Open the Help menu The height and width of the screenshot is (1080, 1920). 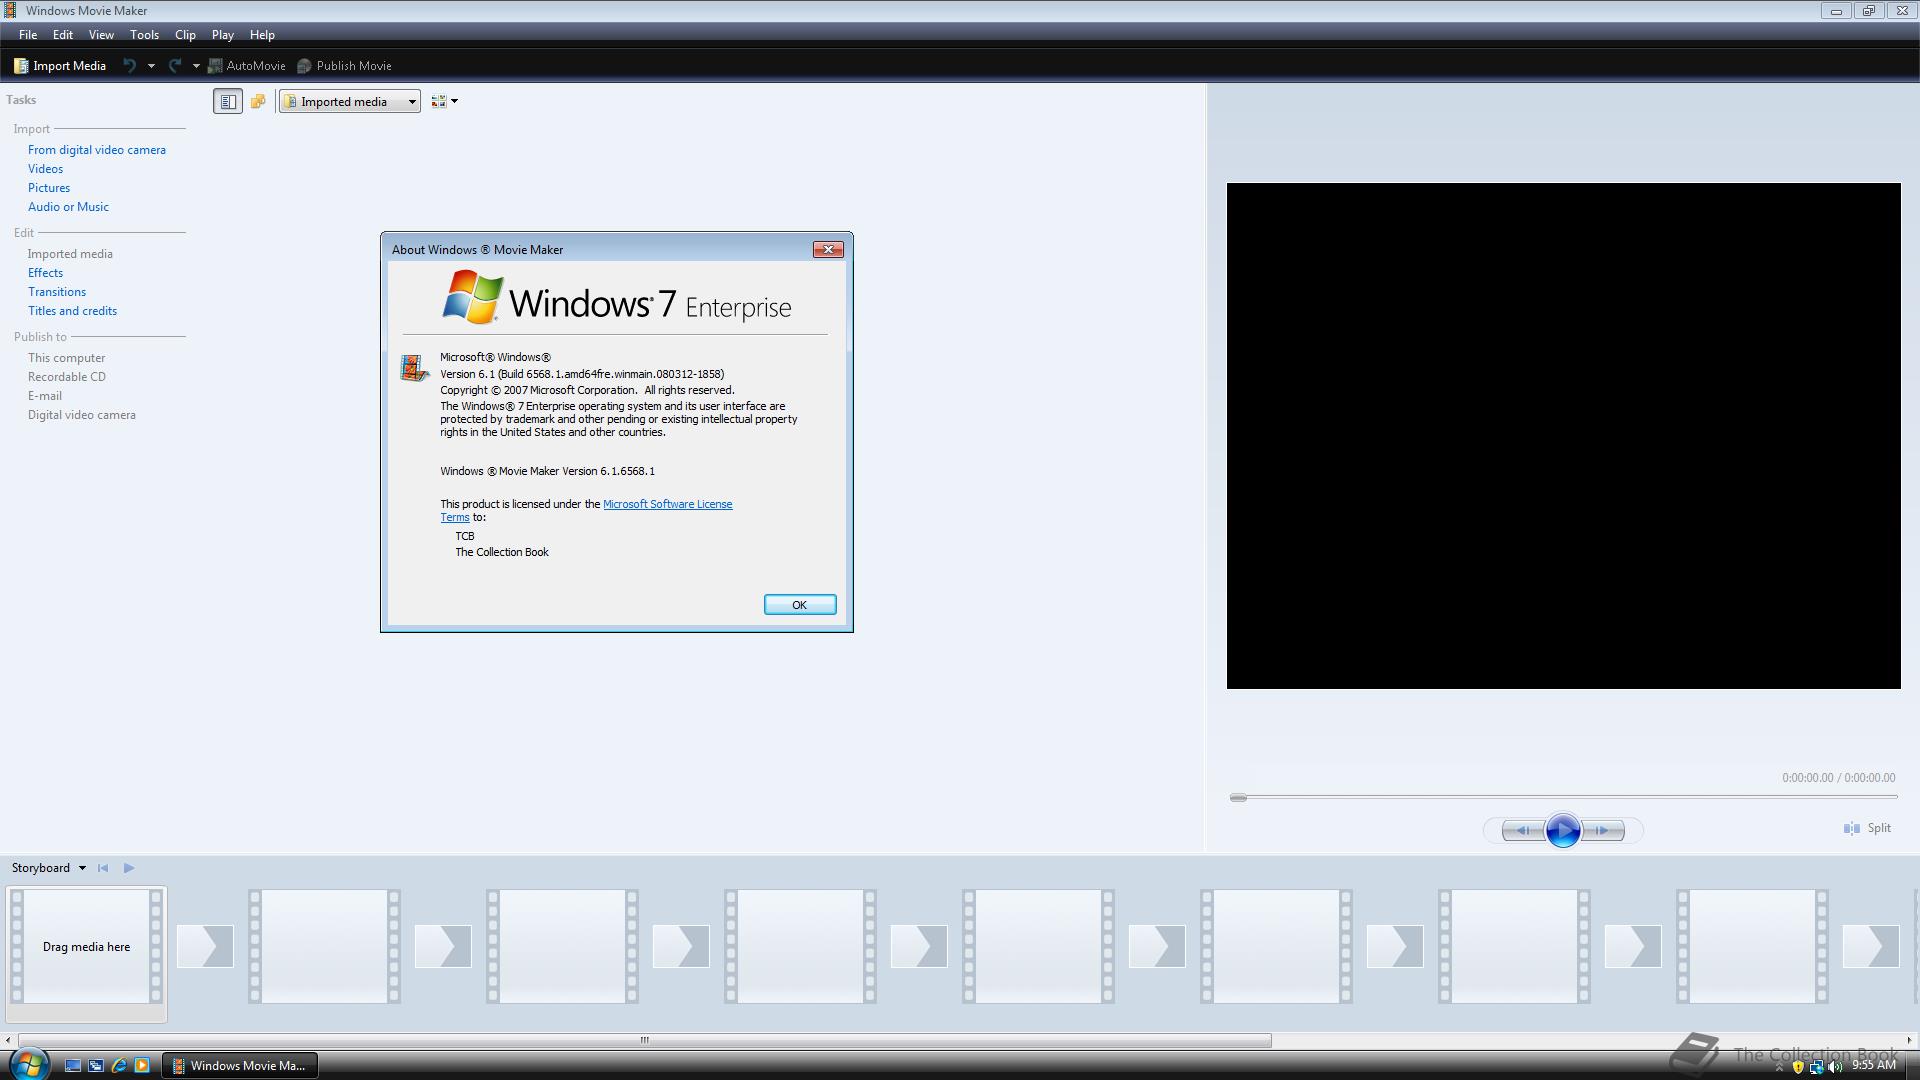[x=262, y=35]
